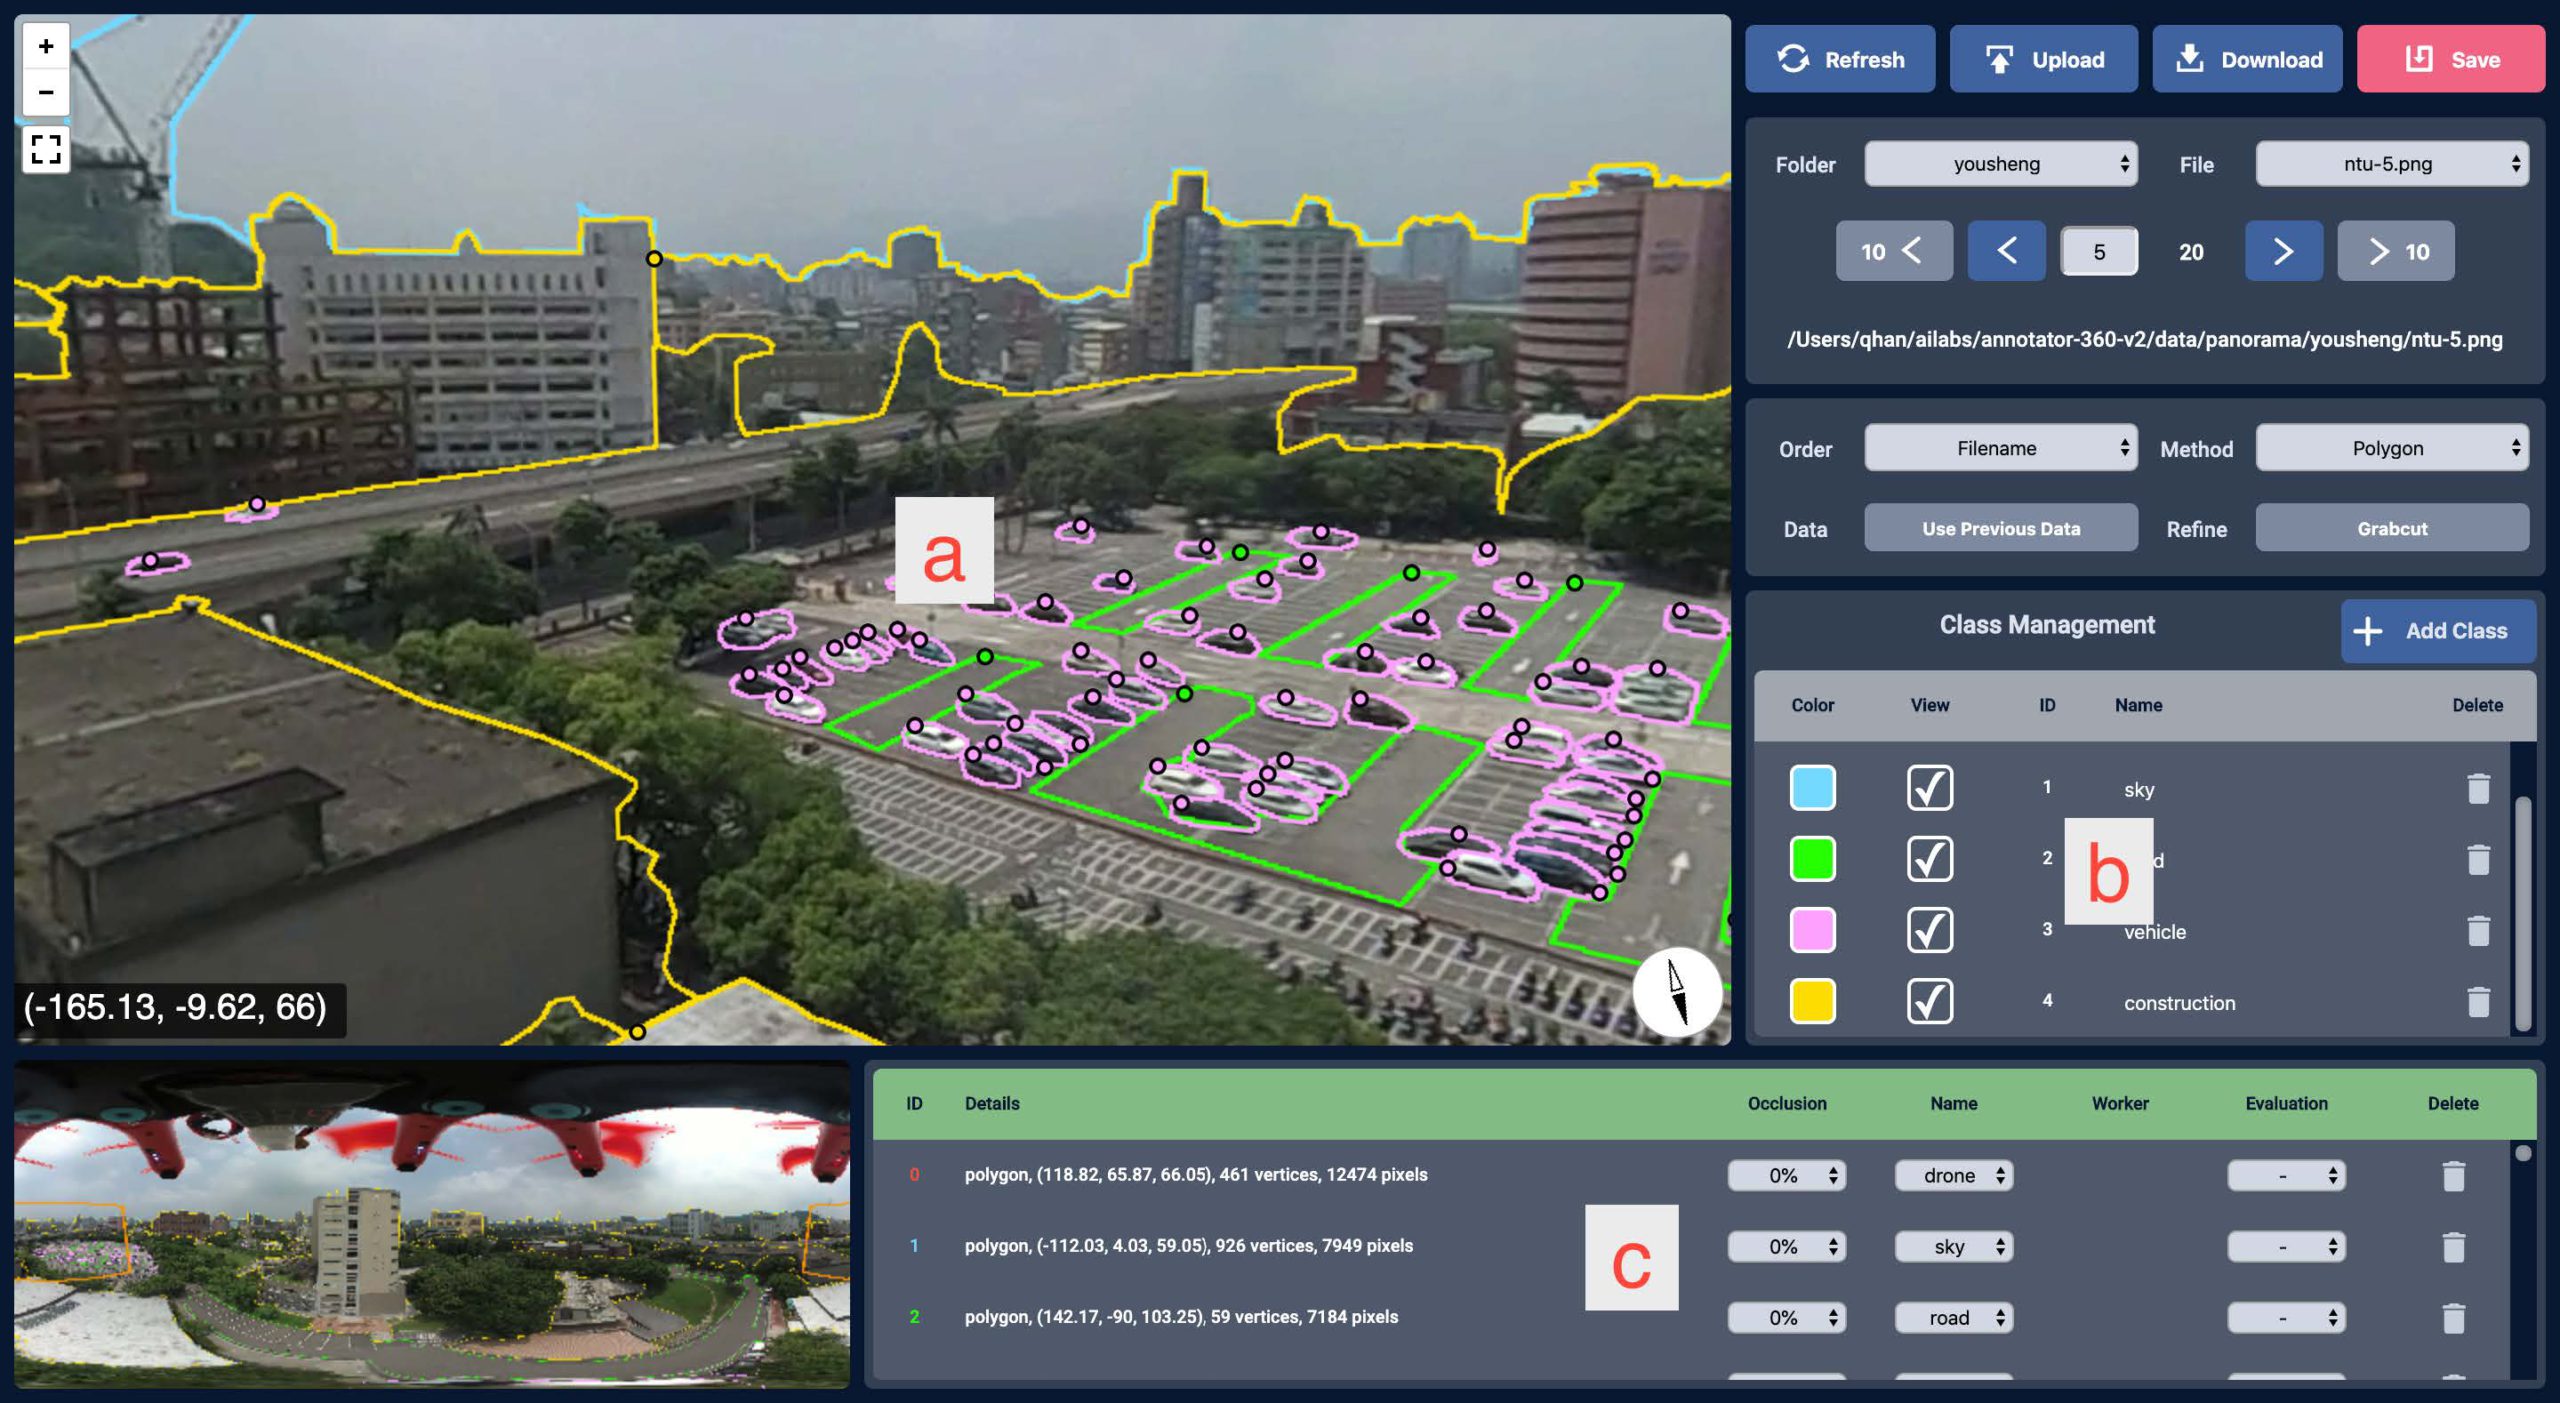Change the vehicle class color swatch
2560x1403 pixels.
1813,929
